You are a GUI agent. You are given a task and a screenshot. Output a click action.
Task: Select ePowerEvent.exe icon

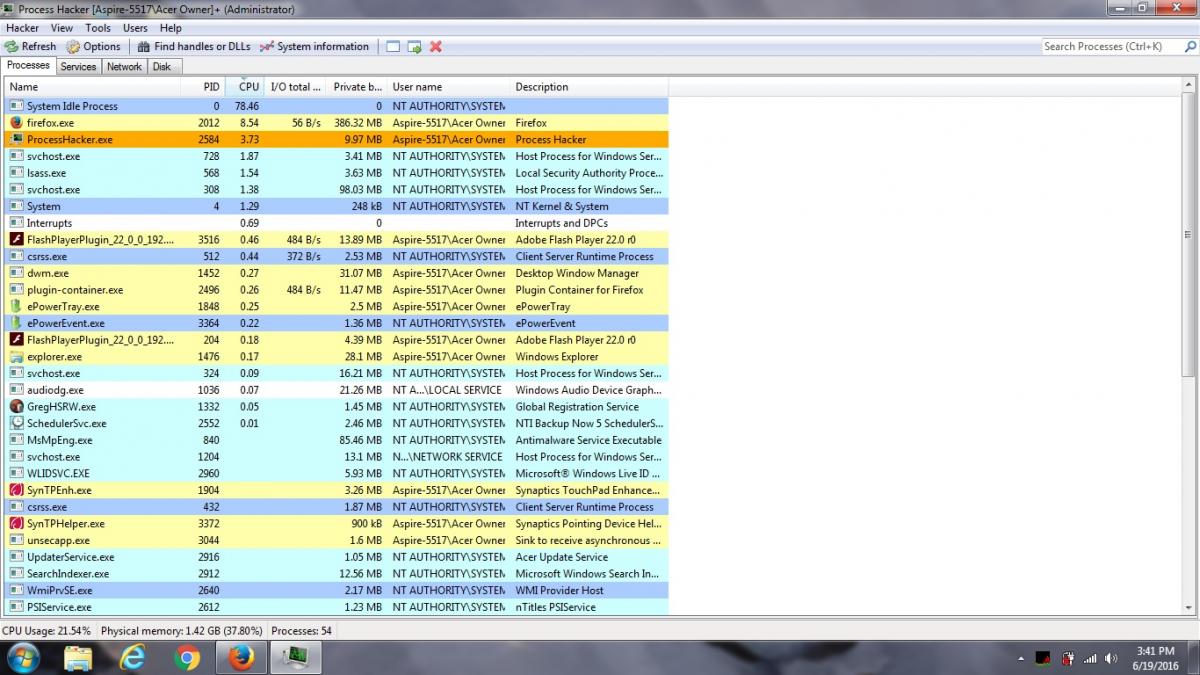(16, 323)
